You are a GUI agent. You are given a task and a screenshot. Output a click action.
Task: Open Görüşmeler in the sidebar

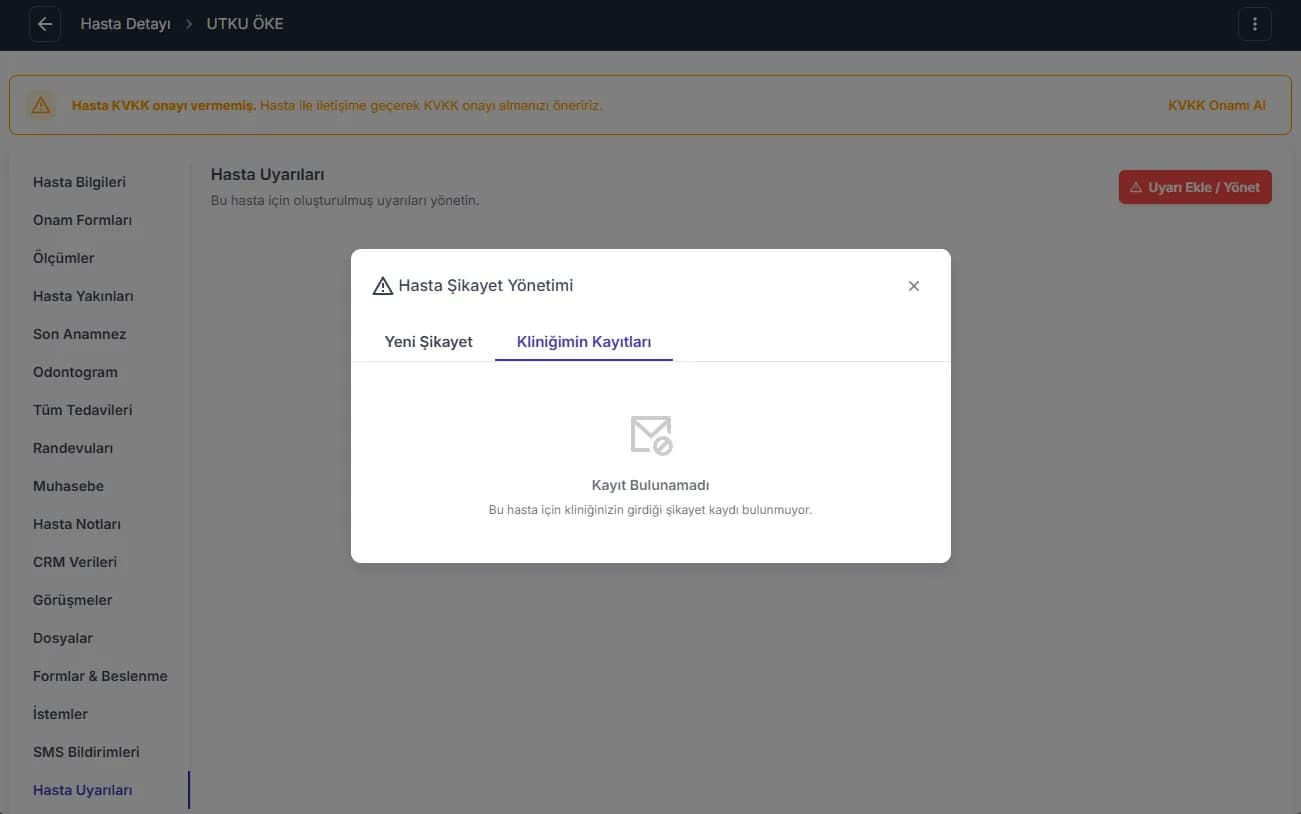pos(73,600)
